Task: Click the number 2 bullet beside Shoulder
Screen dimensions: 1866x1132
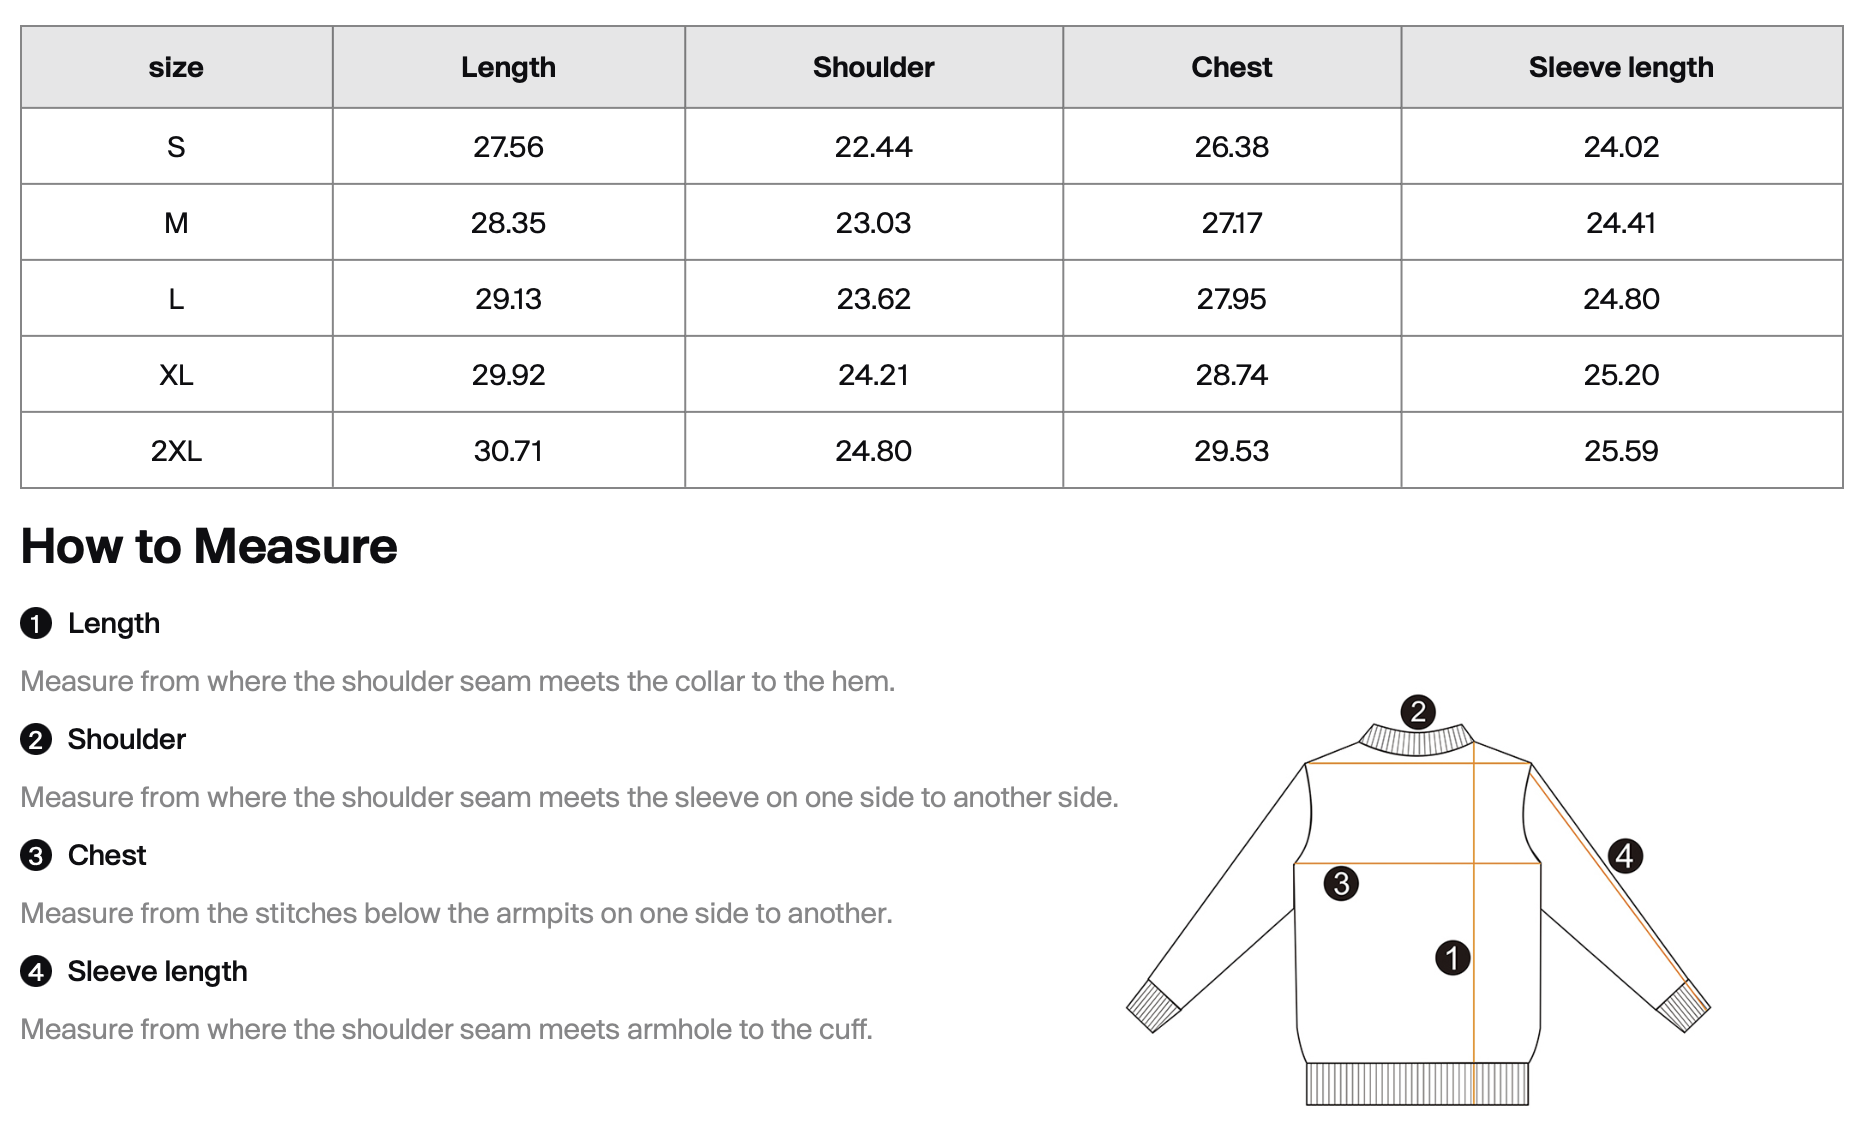Action: coord(36,740)
